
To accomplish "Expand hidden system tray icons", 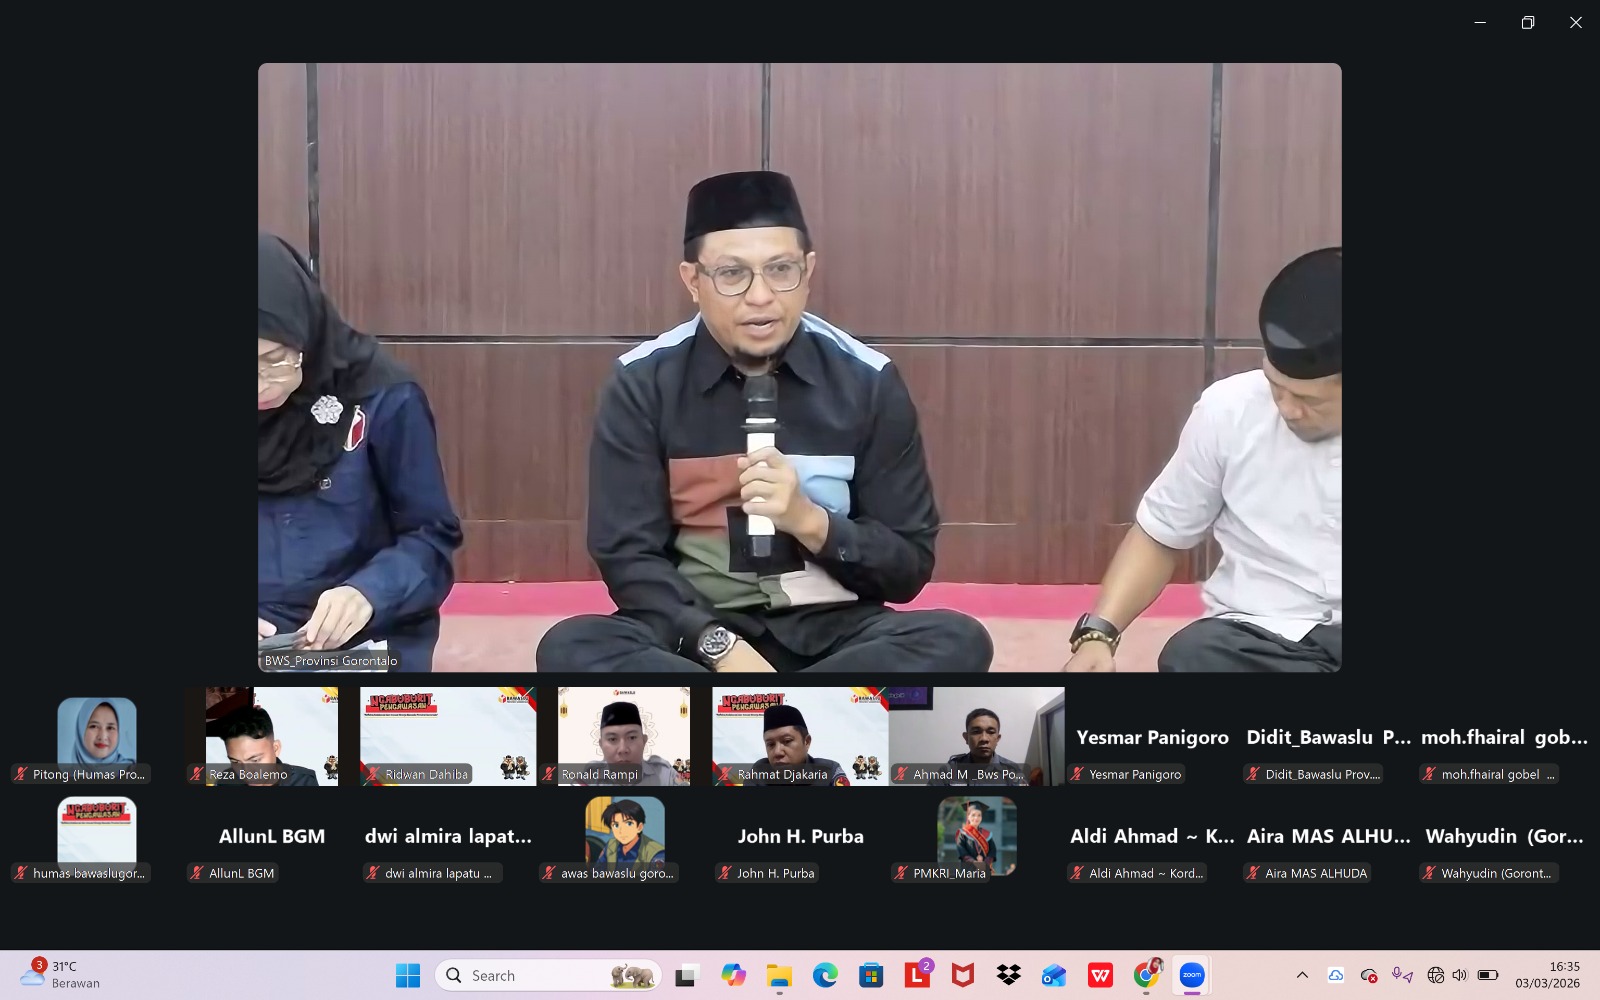I will point(1302,975).
